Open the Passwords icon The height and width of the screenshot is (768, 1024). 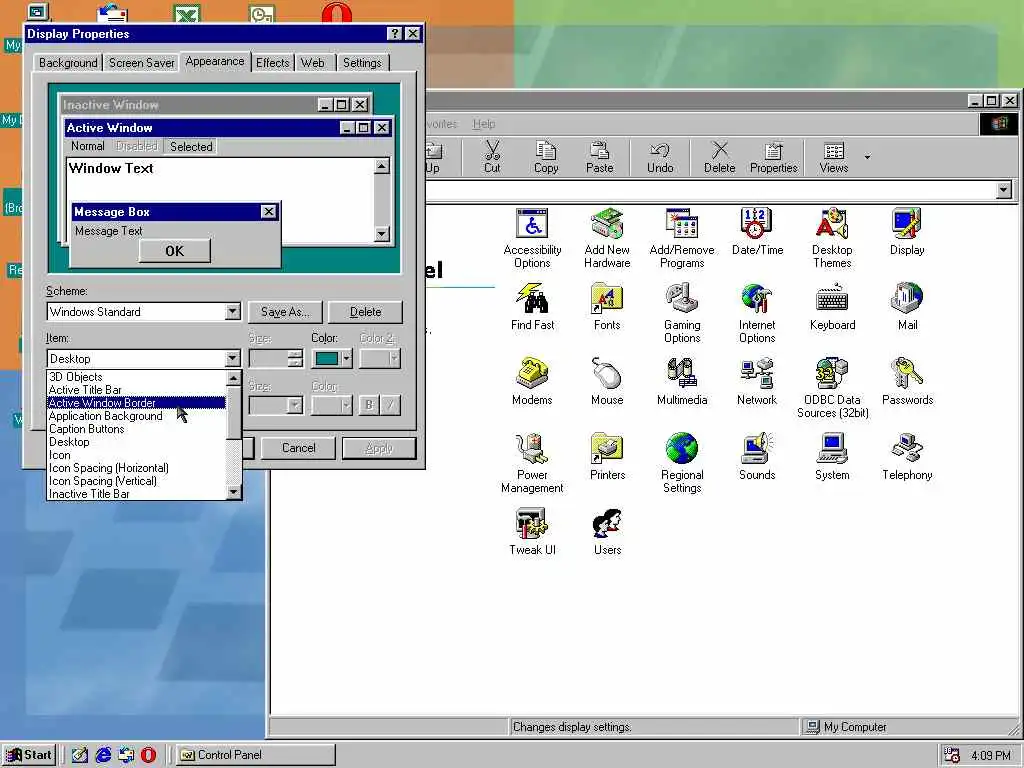pyautogui.click(x=907, y=382)
